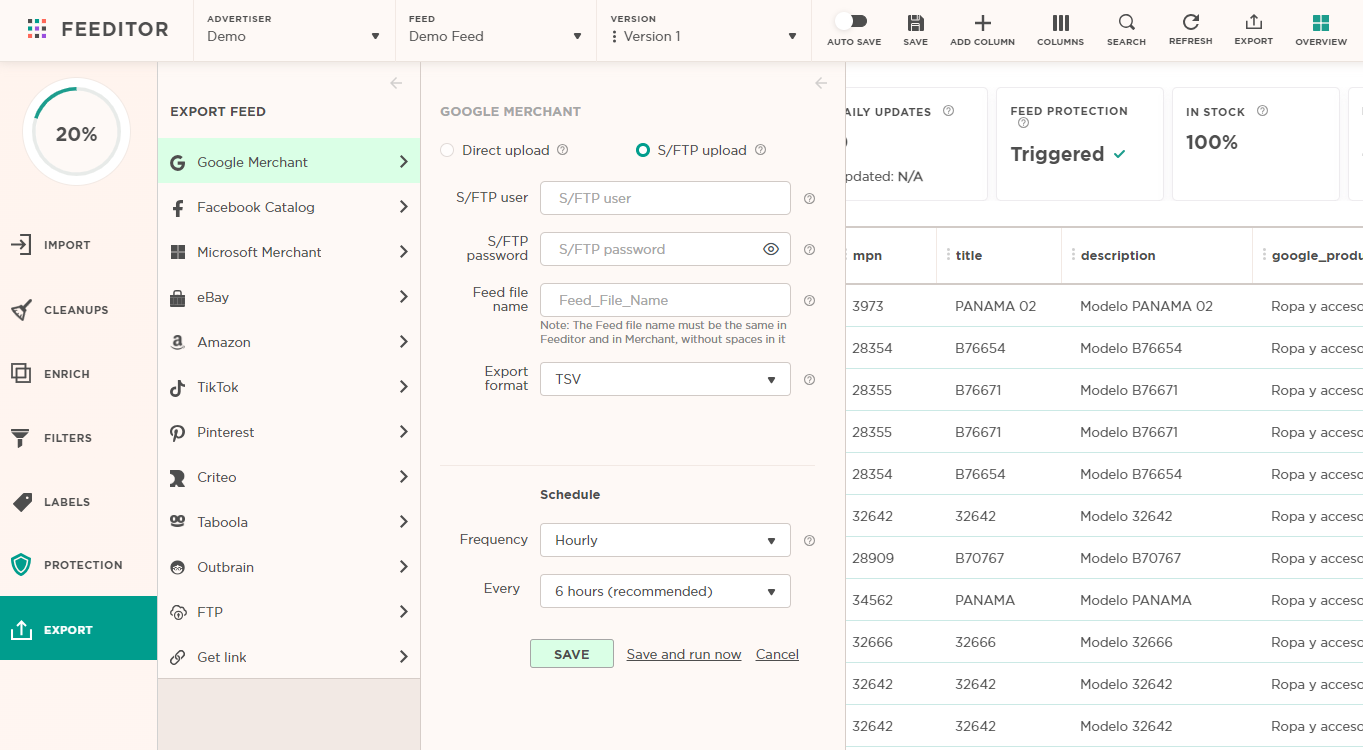Screen dimensions: 1363x750
Task: Open Protection in left sidebar
Action: pyautogui.click(x=78, y=565)
